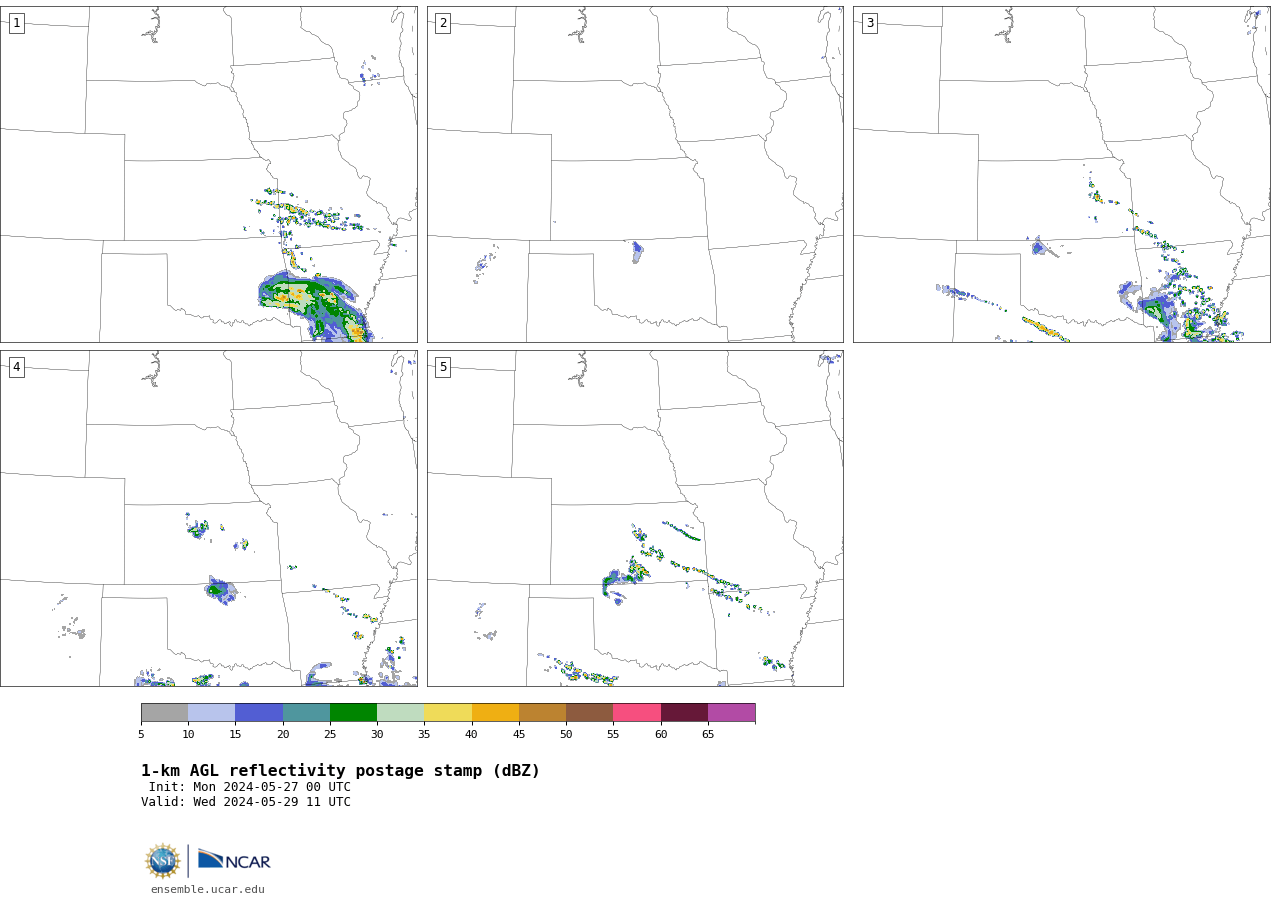The width and height of the screenshot is (1280, 901).
Task: Click the colorbar tick label 60
Action: [661, 735]
